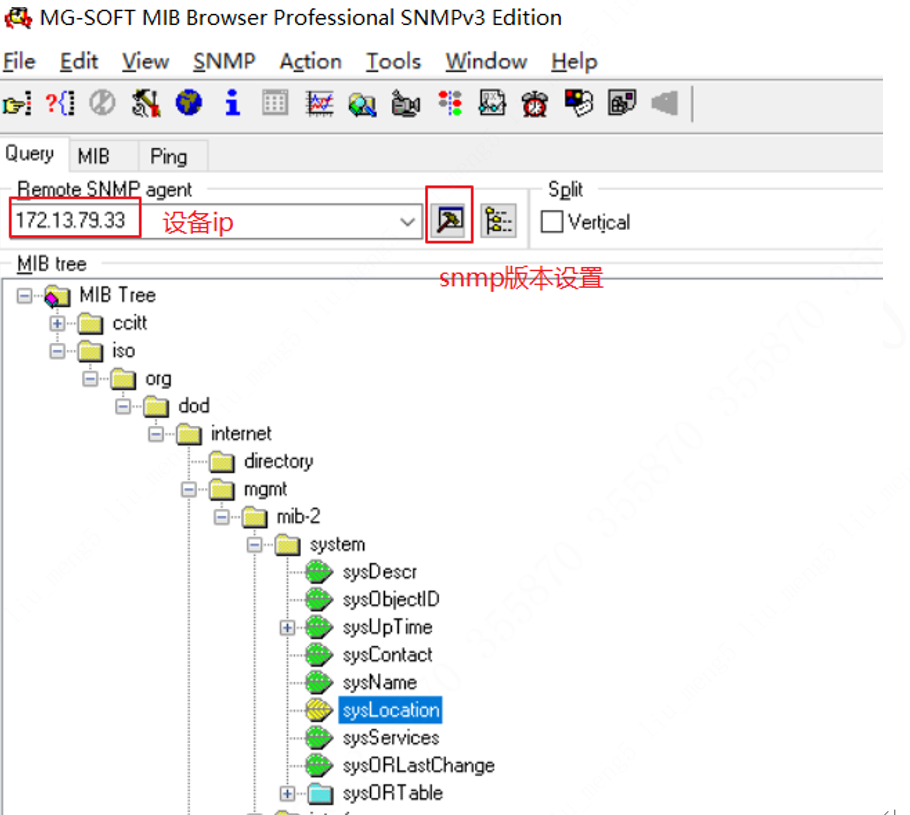The height and width of the screenshot is (815, 910).
Task: Click the red alarm clock toolbar icon
Action: pyautogui.click(x=535, y=104)
